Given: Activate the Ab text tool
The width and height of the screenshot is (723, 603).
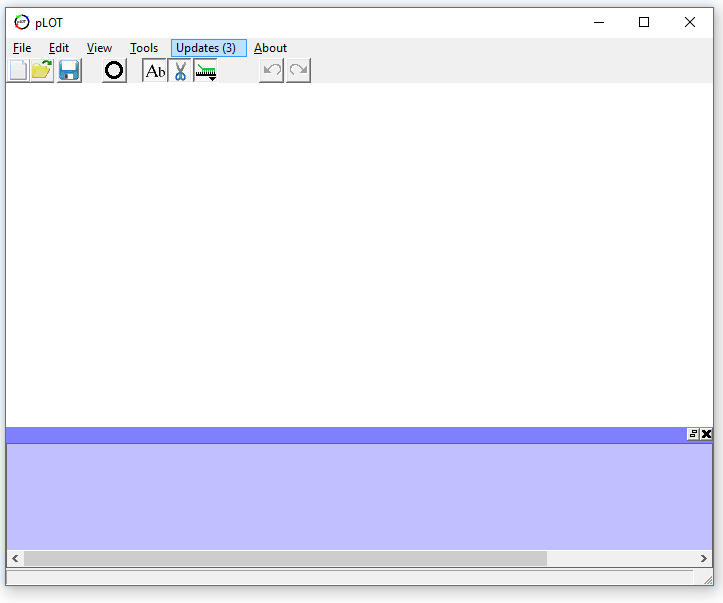Looking at the screenshot, I should (x=155, y=70).
